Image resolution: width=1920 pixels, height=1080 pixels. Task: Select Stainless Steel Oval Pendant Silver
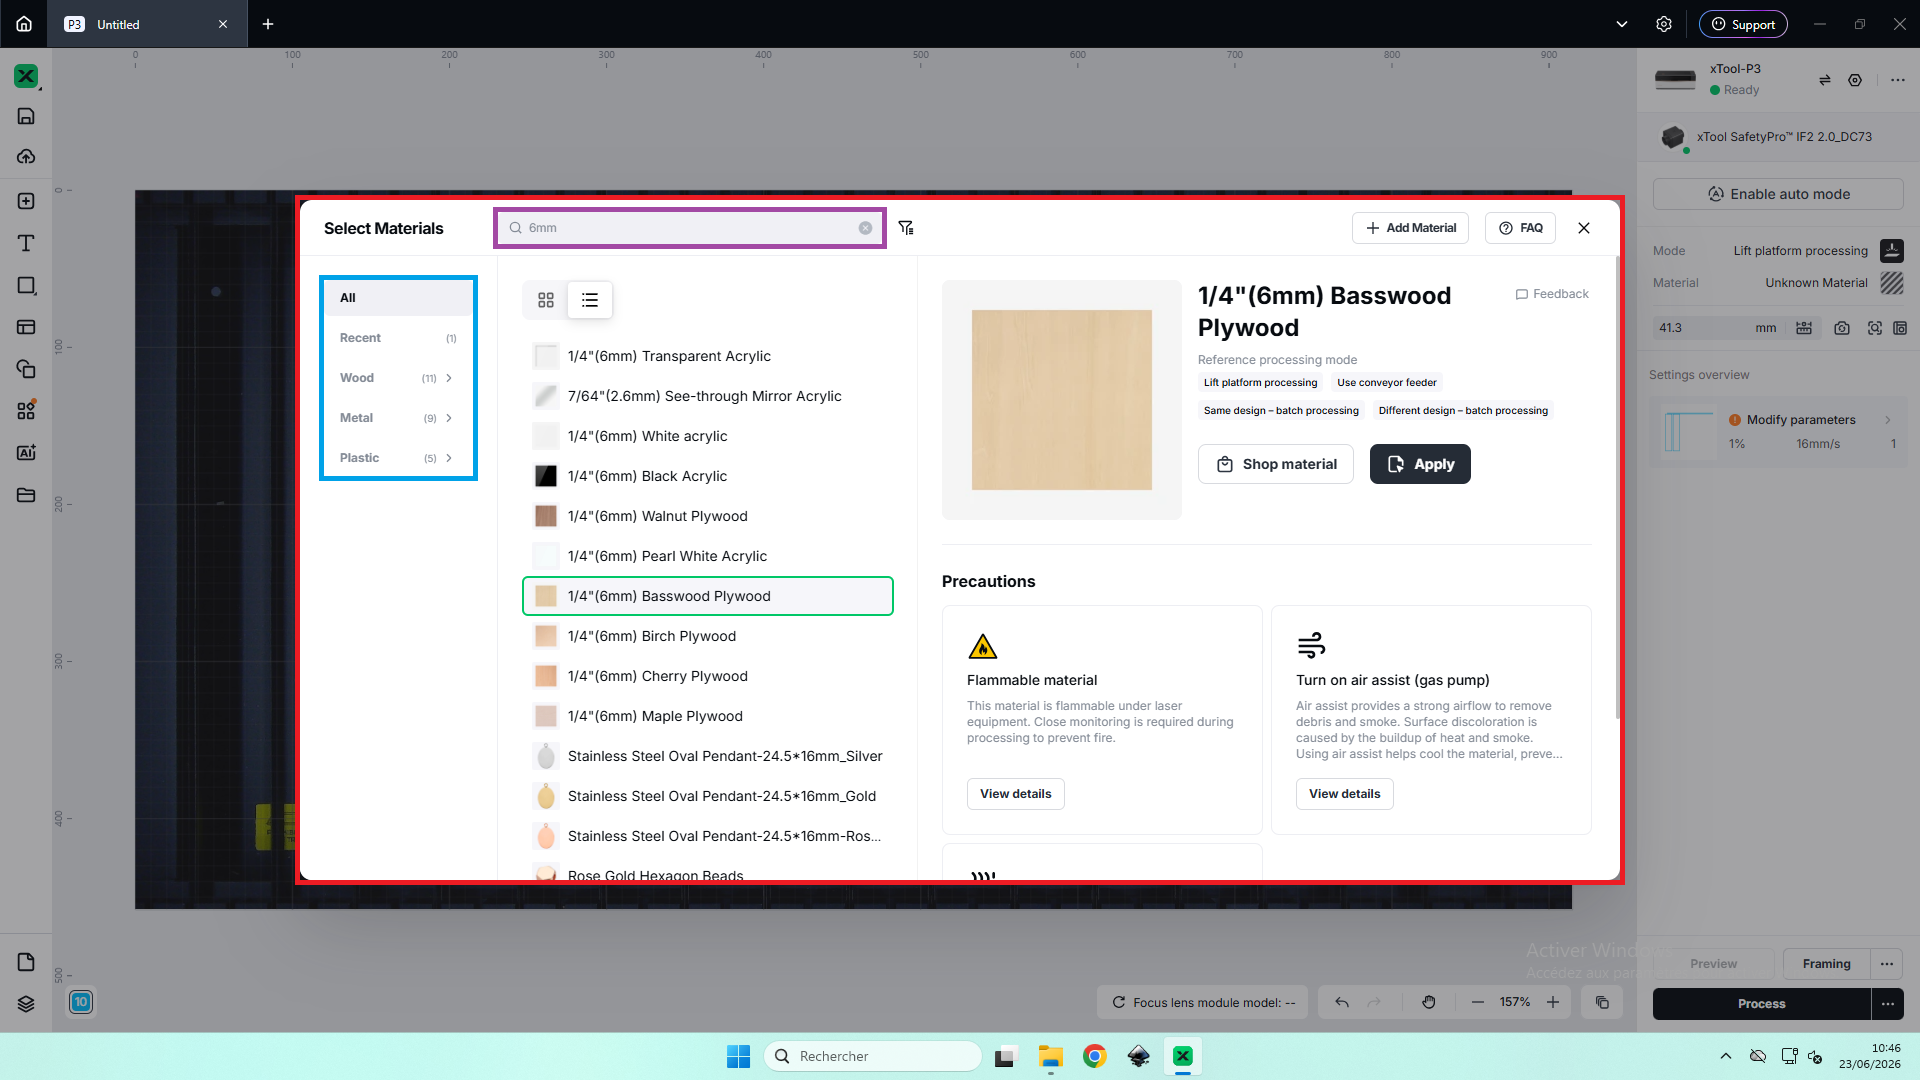(x=708, y=756)
